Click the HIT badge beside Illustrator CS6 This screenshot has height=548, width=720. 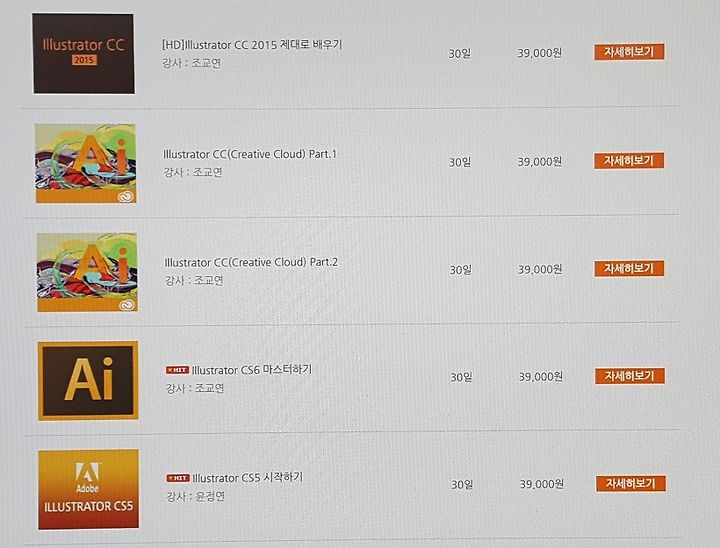(177, 370)
